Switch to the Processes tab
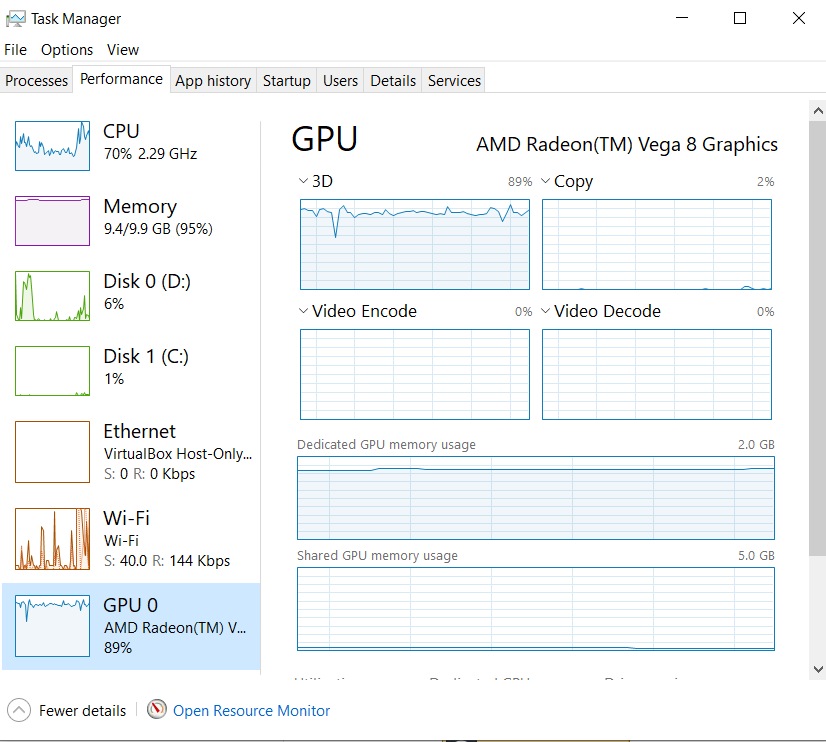The width and height of the screenshot is (826, 742). point(36,81)
